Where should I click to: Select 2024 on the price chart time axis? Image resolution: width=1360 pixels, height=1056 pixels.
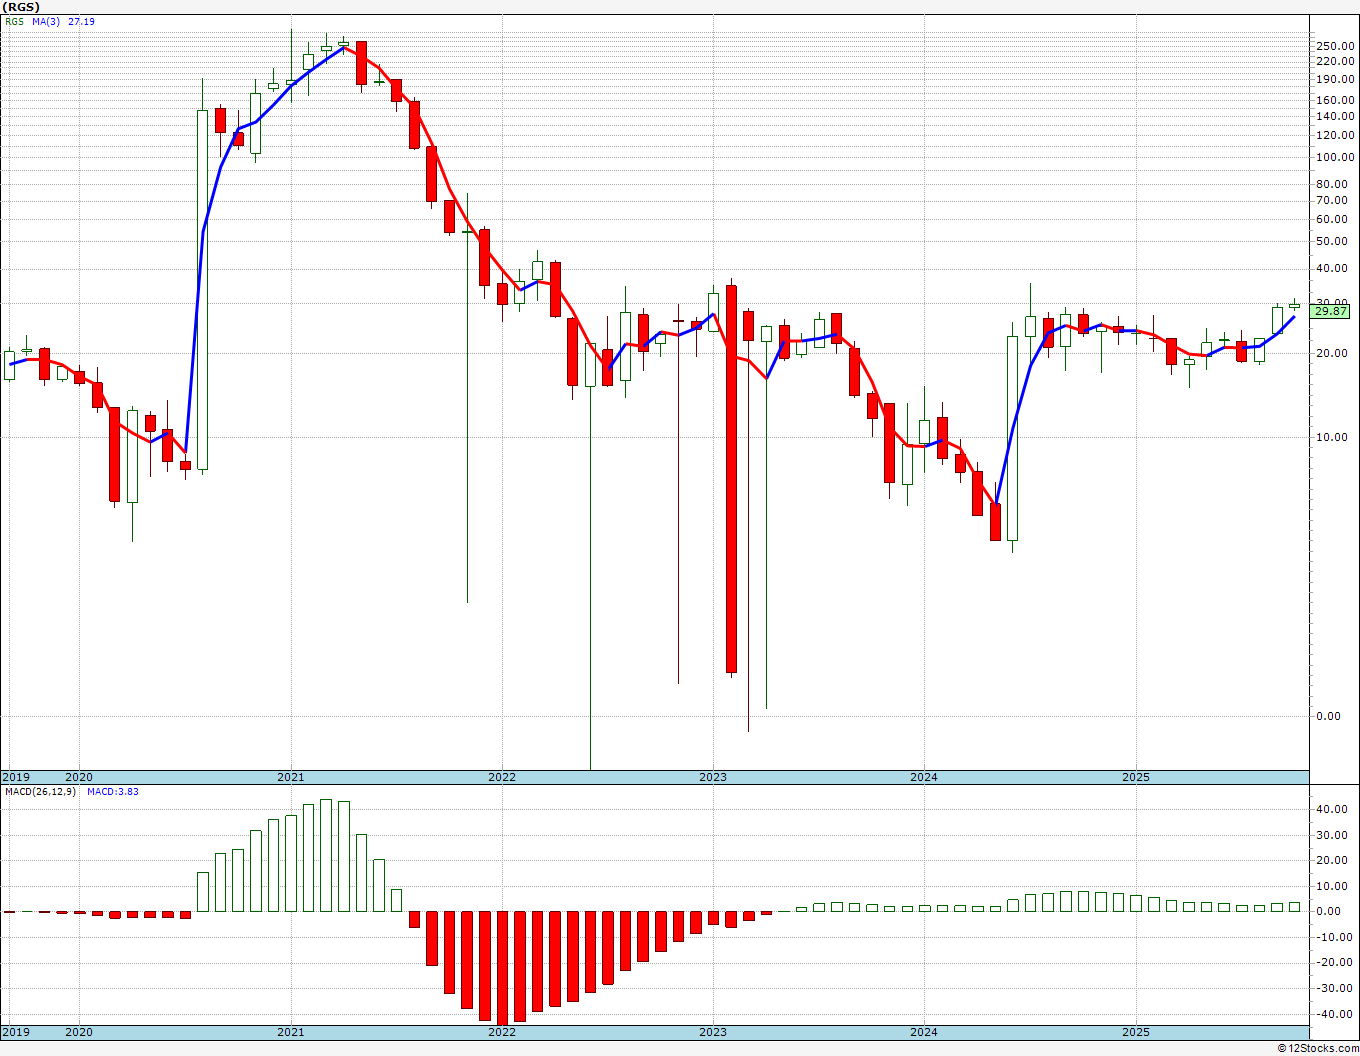point(924,777)
